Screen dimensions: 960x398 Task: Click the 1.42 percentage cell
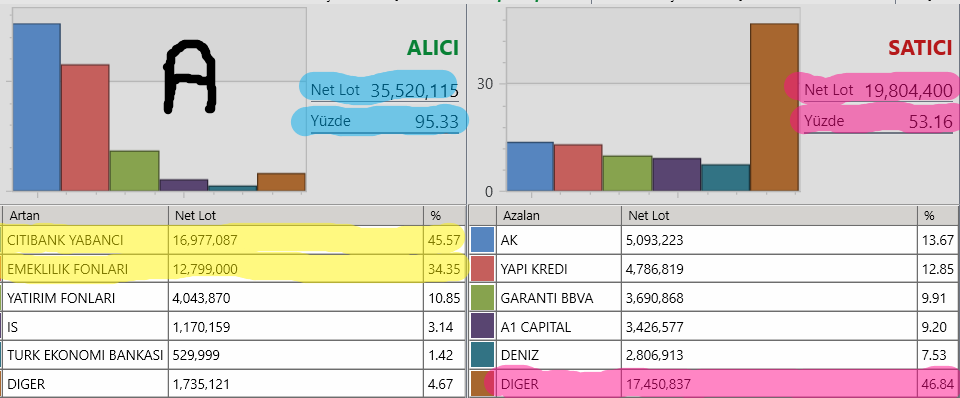click(443, 355)
